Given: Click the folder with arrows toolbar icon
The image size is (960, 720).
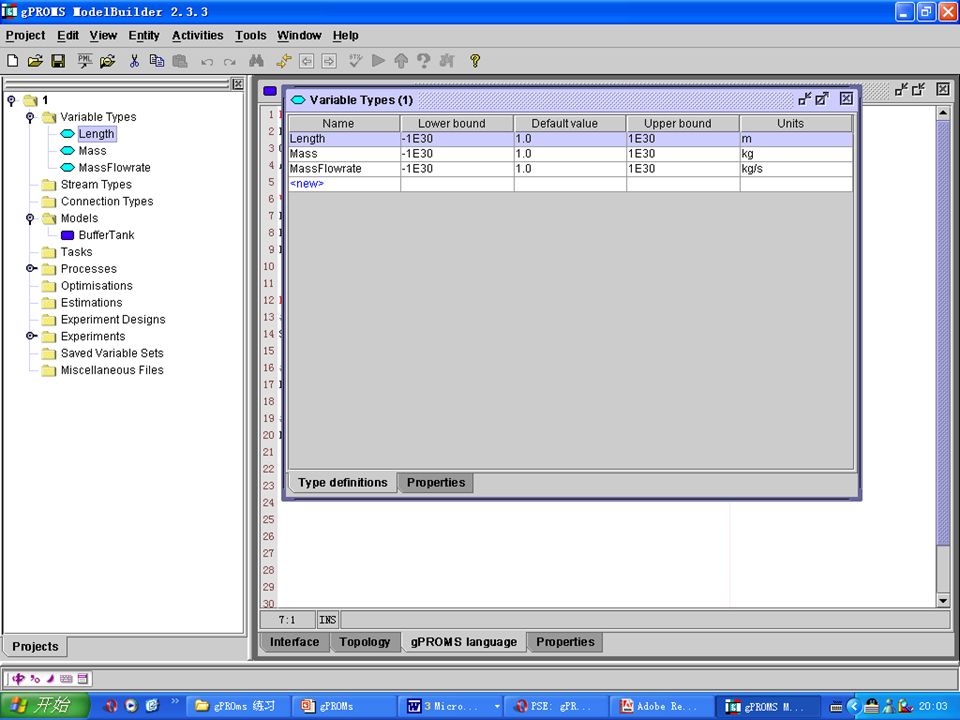Looking at the screenshot, I should click(108, 61).
